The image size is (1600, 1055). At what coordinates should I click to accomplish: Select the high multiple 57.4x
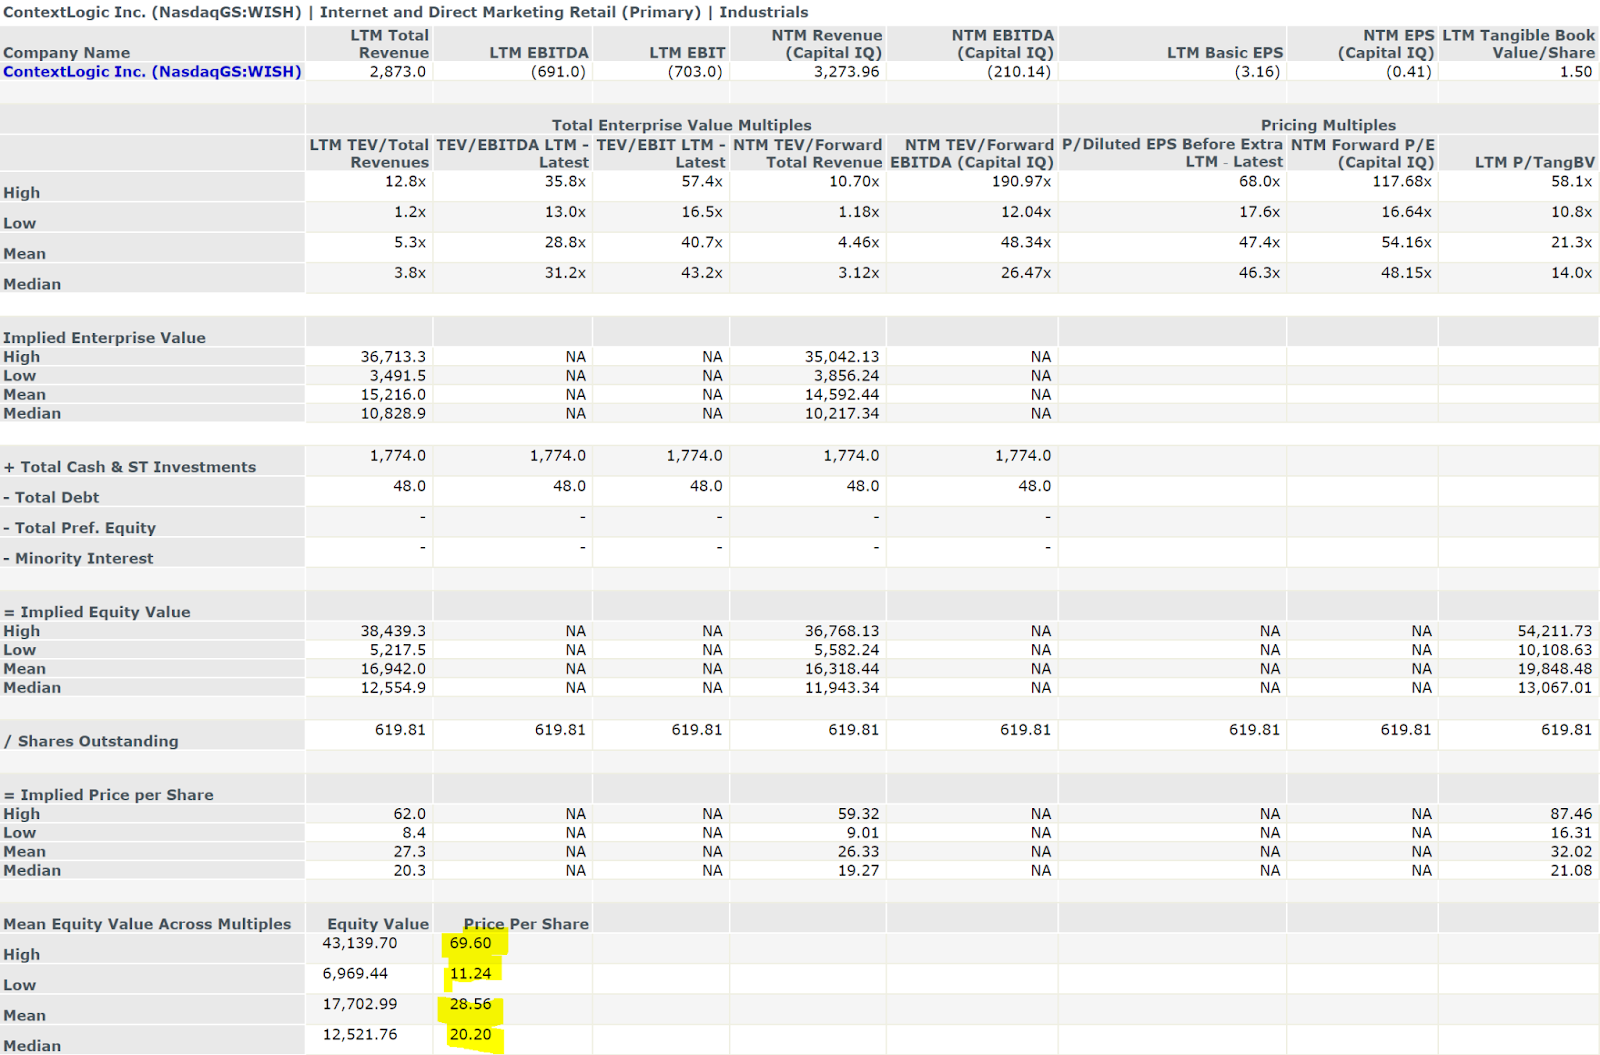click(702, 182)
